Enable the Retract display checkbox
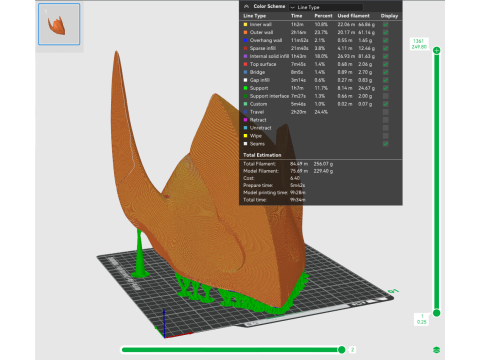Screen dimensions: 480x360 click(x=386, y=120)
